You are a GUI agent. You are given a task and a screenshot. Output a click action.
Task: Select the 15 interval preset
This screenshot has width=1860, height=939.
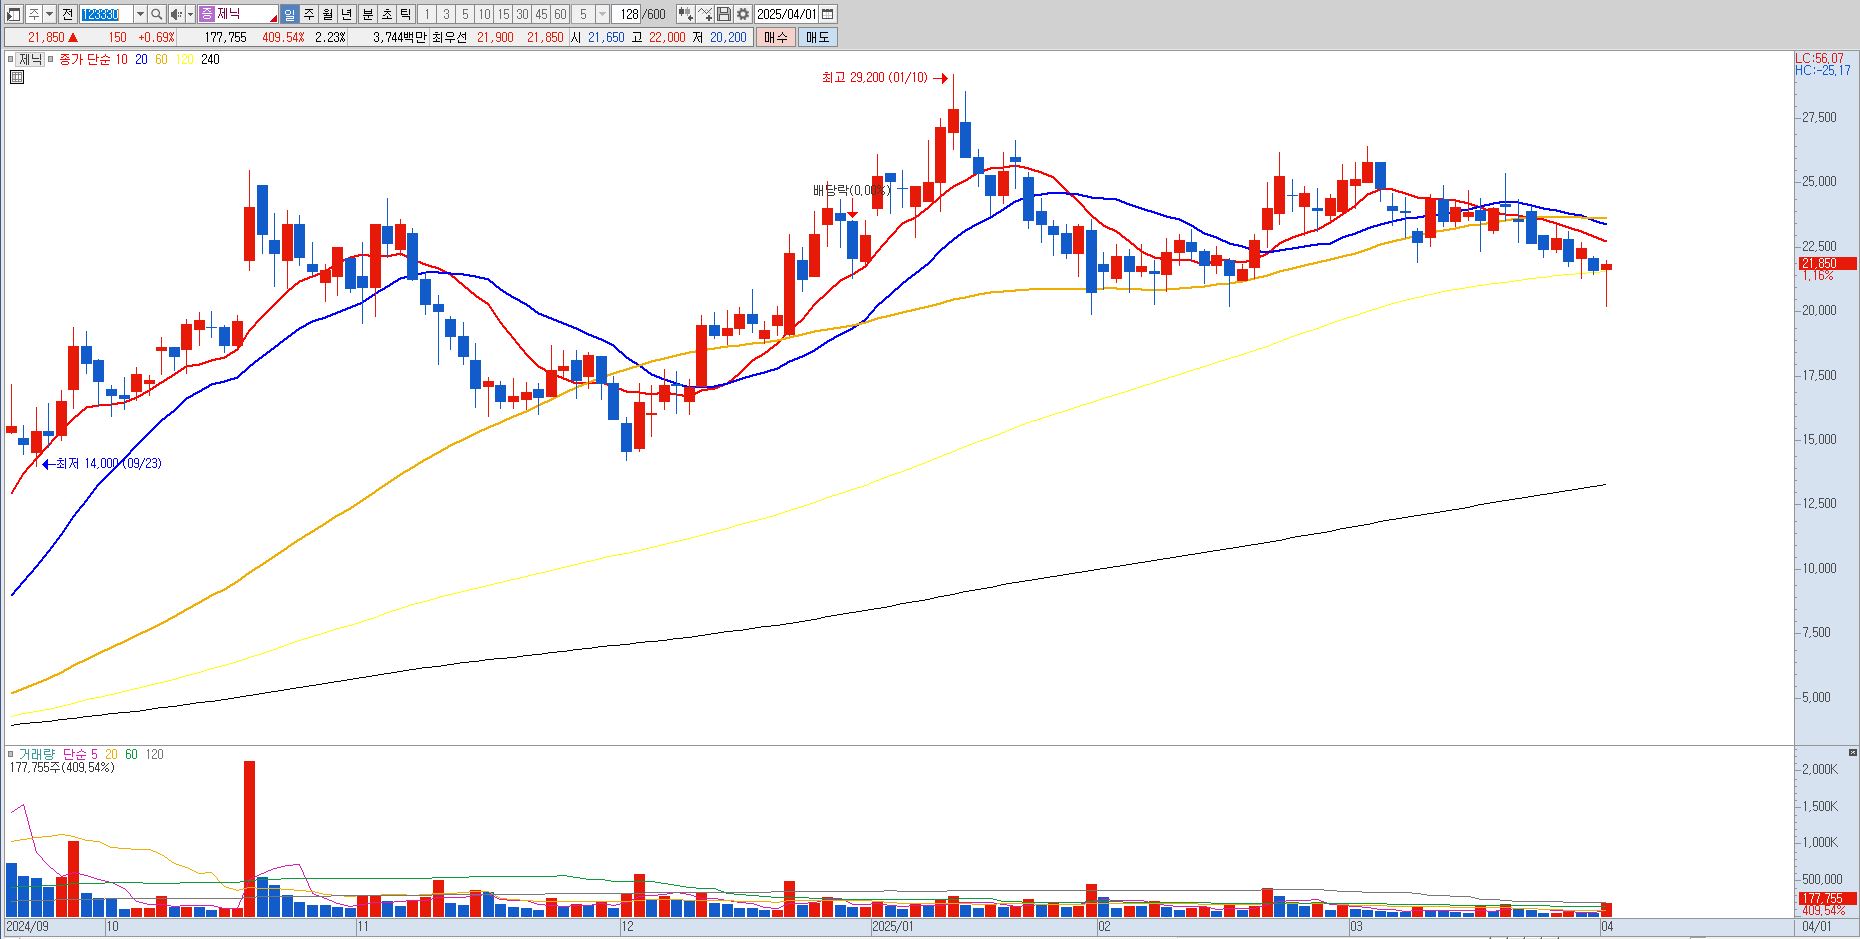pos(503,14)
